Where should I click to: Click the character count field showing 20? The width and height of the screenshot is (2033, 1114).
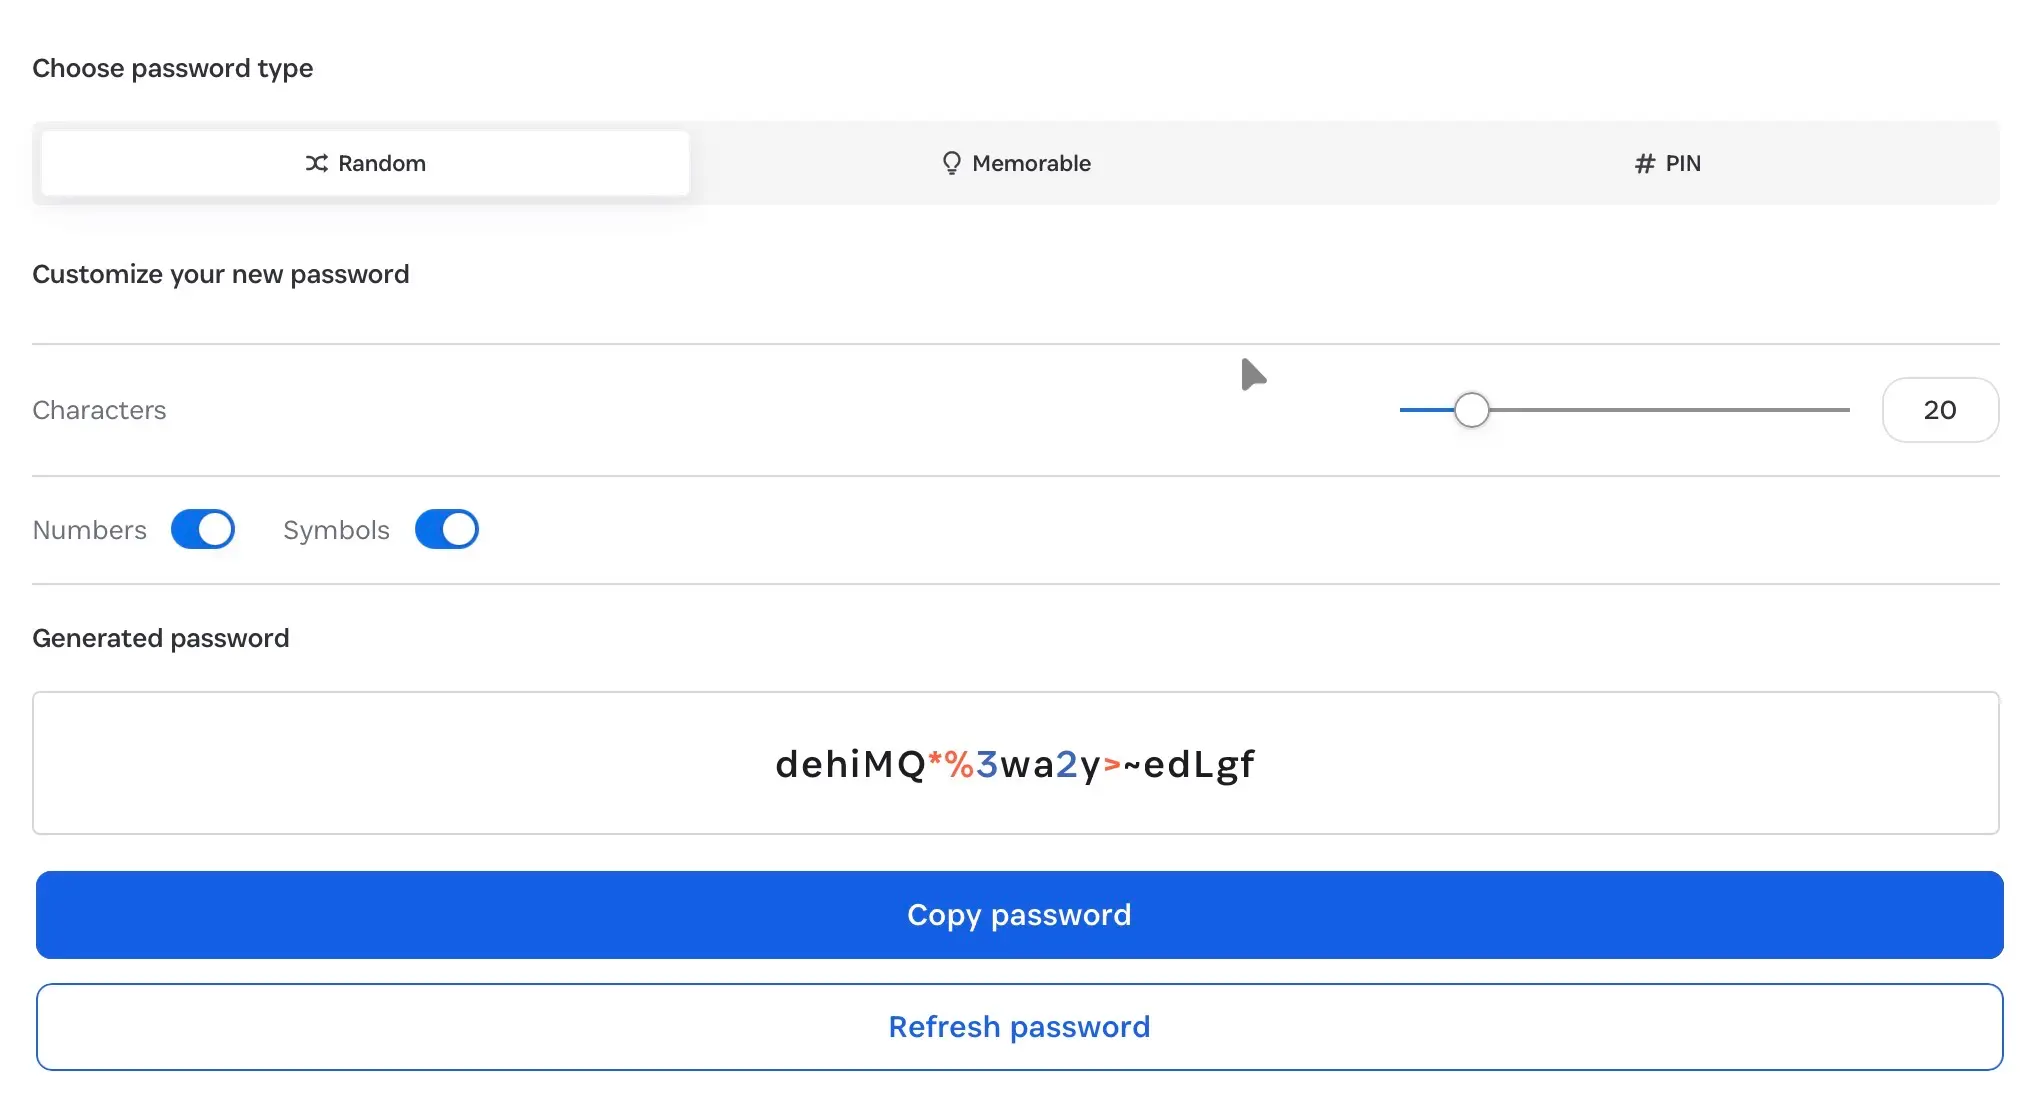(x=1939, y=410)
